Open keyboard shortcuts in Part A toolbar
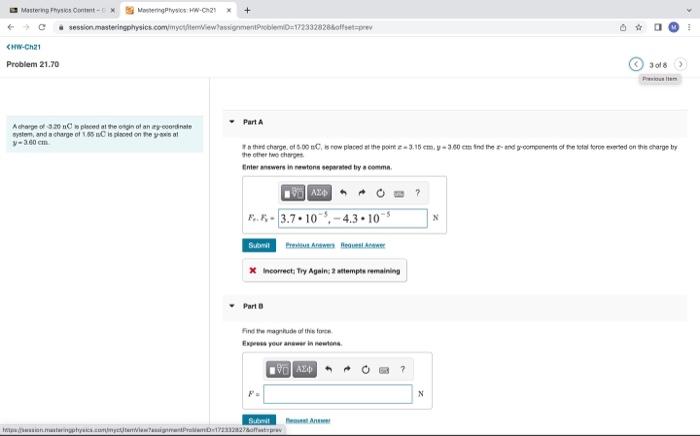 (399, 194)
